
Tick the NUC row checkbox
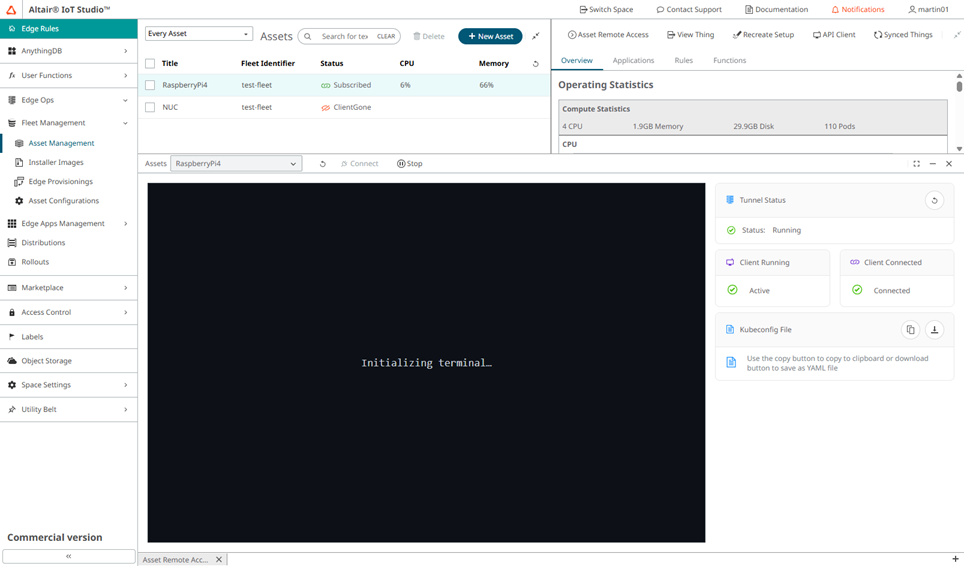click(x=150, y=107)
